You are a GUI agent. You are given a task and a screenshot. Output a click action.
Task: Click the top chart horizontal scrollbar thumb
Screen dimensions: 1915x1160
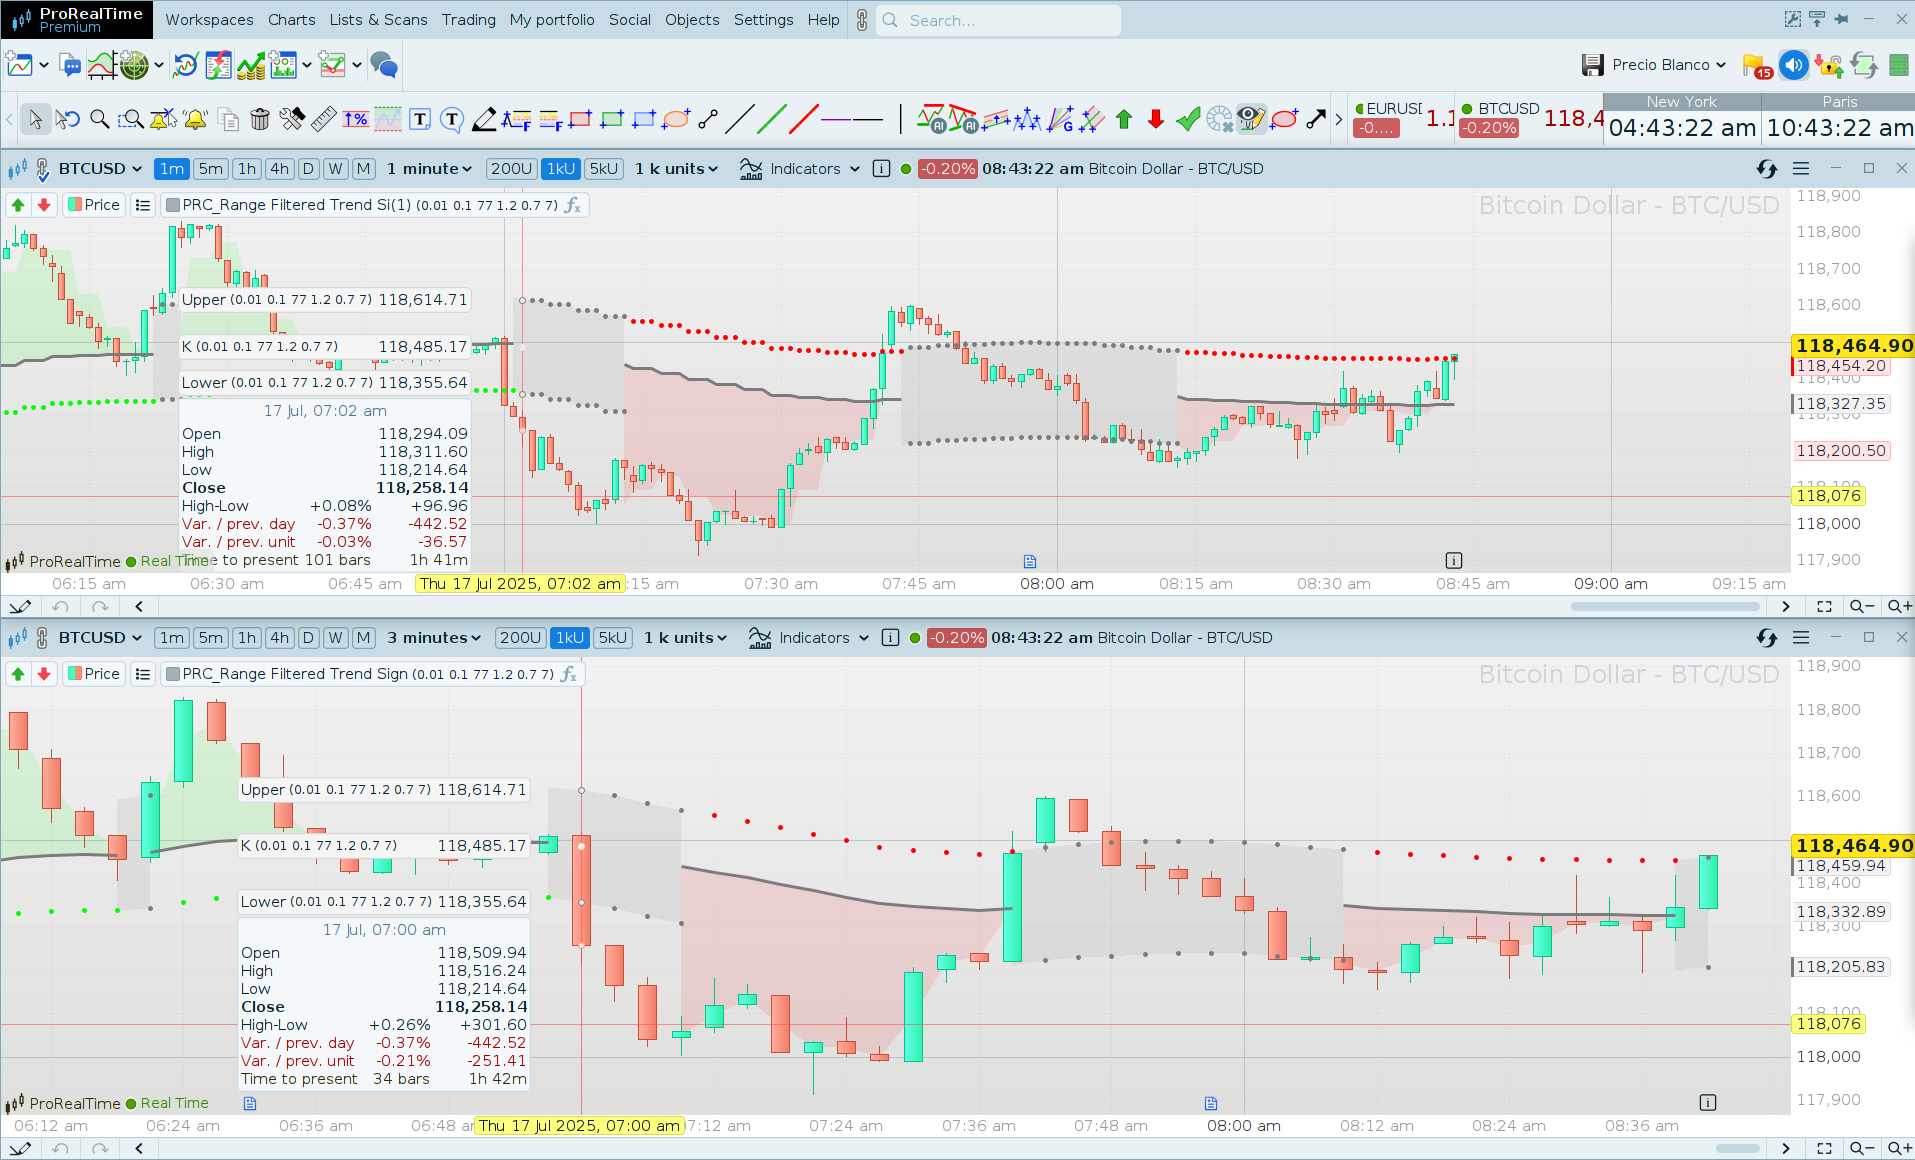(x=1664, y=607)
